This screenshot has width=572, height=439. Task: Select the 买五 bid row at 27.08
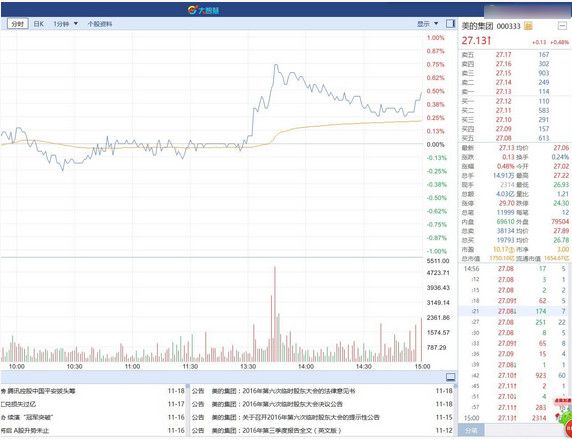coord(514,138)
